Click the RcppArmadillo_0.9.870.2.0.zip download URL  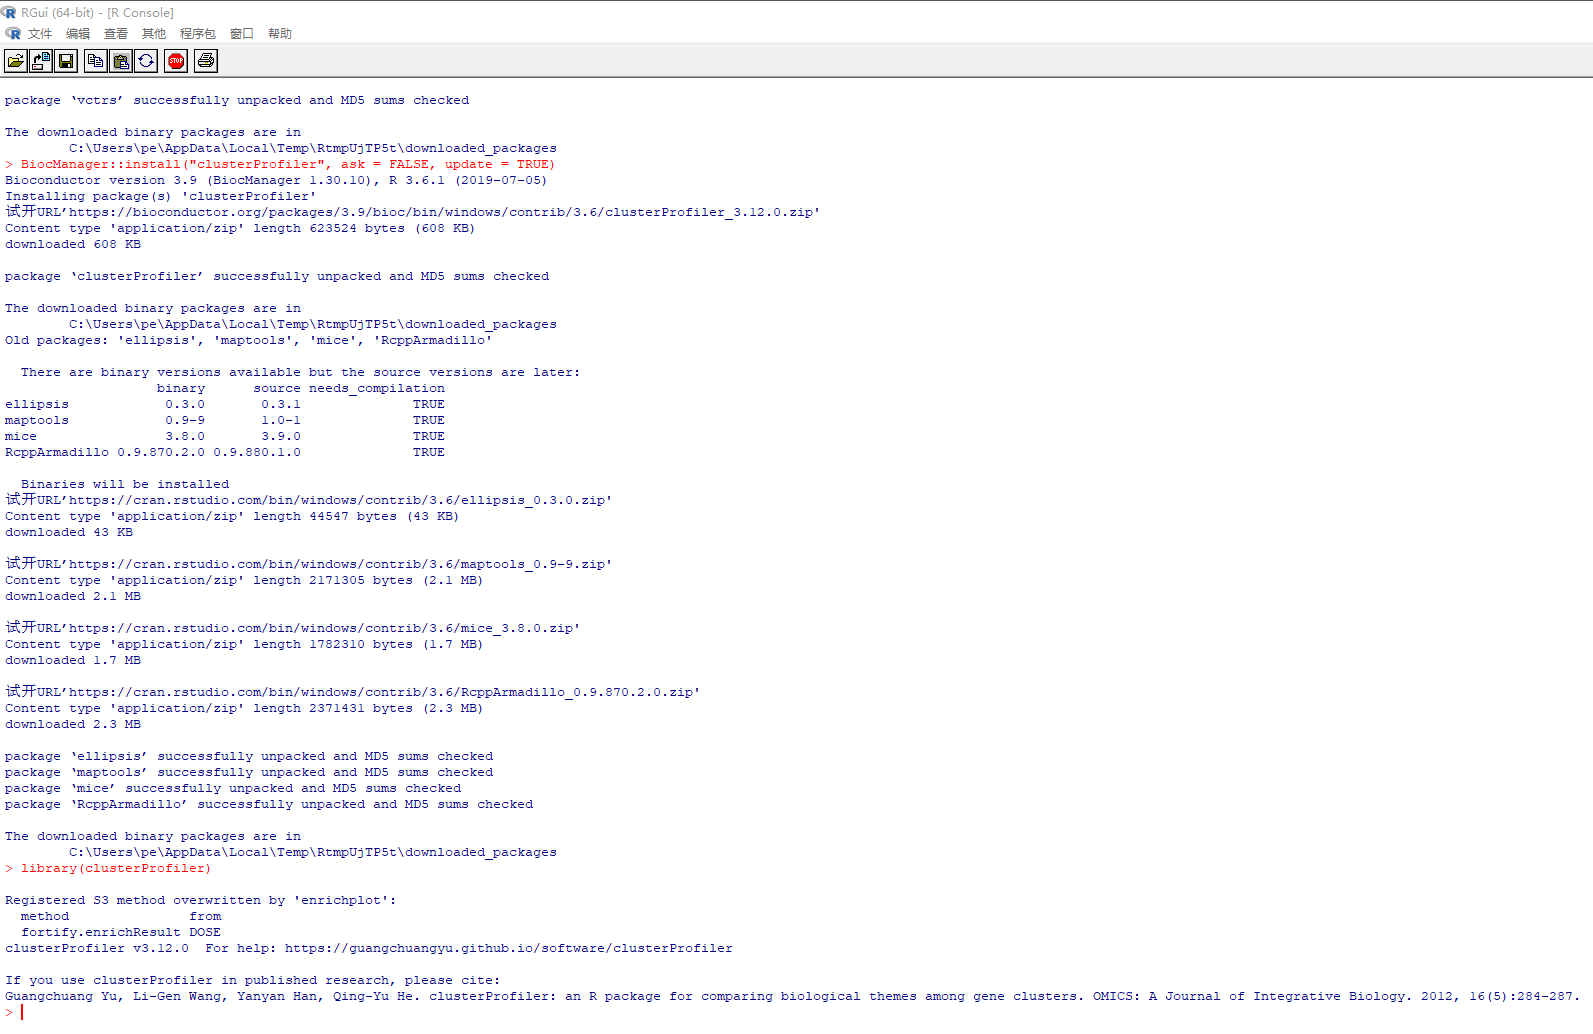pyautogui.click(x=384, y=692)
